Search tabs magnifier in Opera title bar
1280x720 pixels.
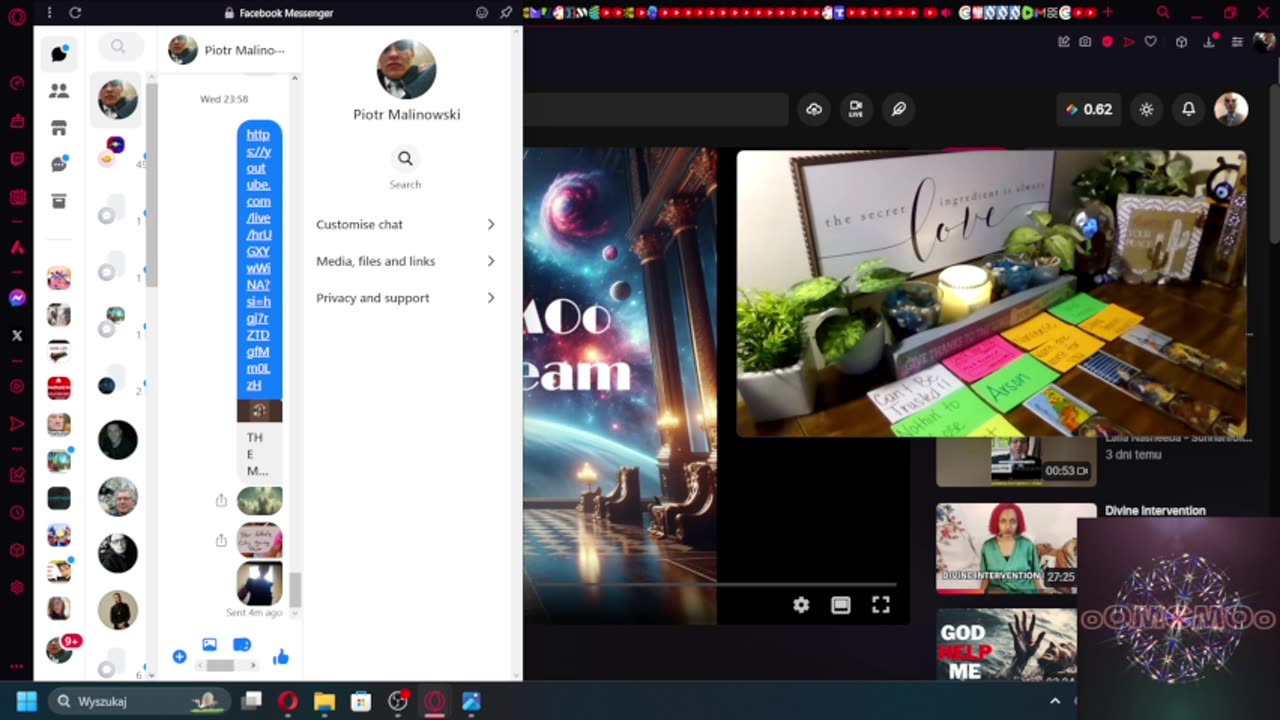(x=1163, y=13)
